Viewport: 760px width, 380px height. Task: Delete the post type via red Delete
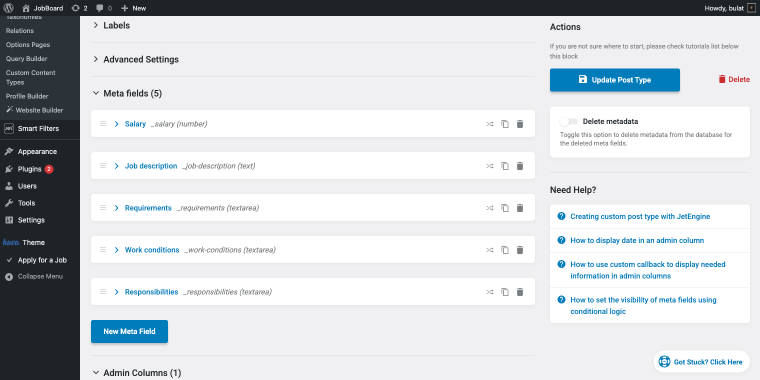(x=734, y=79)
